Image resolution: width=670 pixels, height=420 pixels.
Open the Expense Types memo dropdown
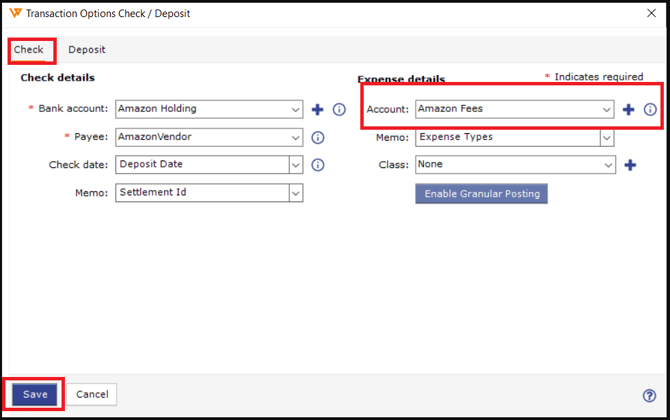tap(607, 138)
